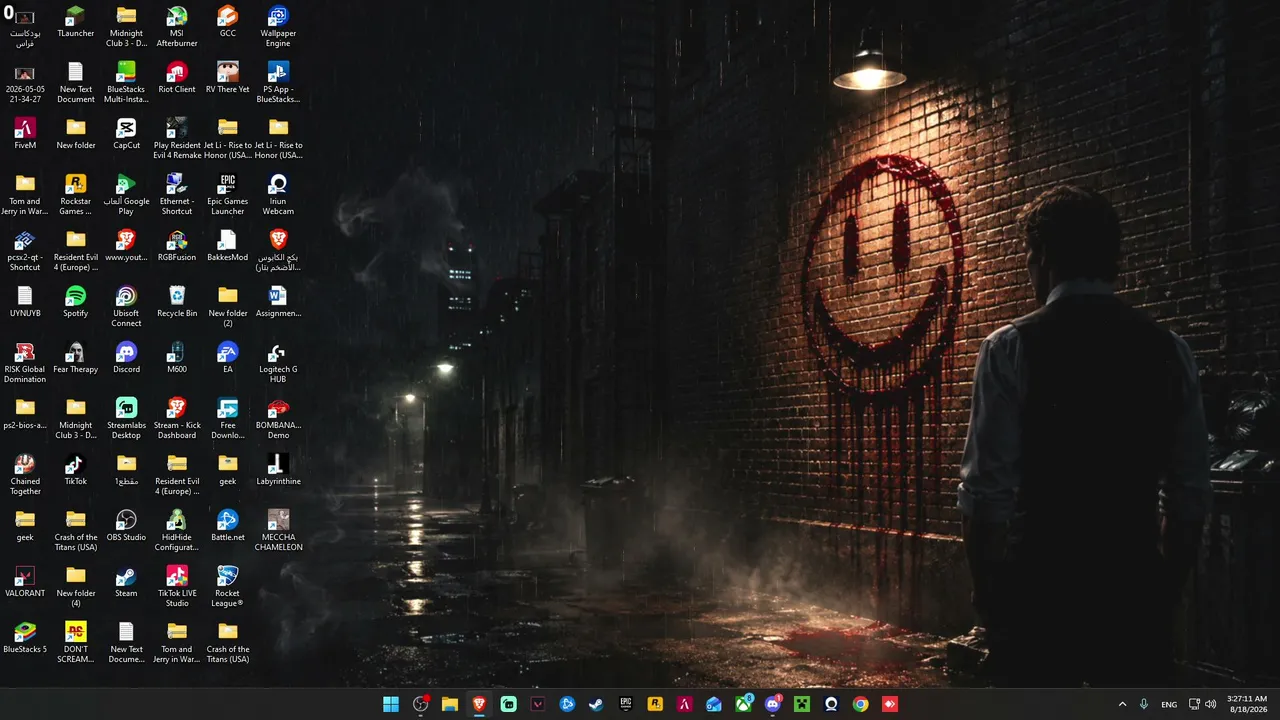Select the New folder (4) desktop folder
Image resolution: width=1280 pixels, height=720 pixels.
[75, 587]
